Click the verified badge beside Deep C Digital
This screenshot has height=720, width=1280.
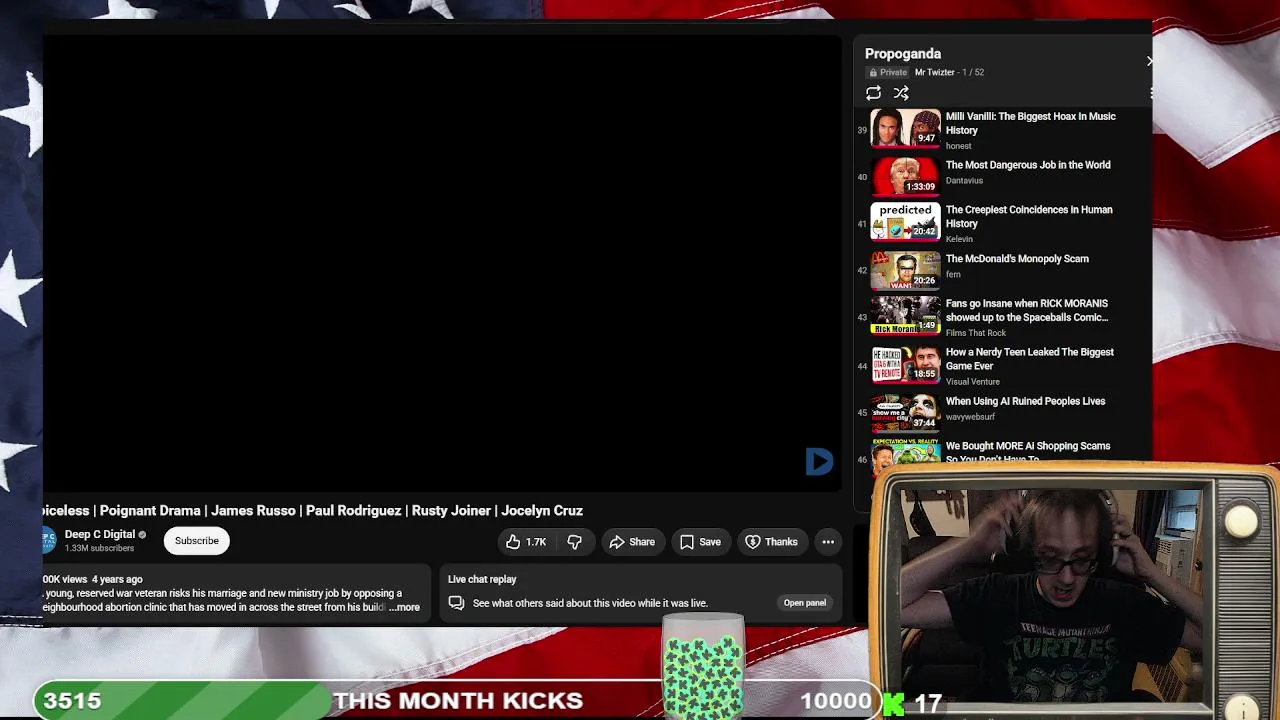click(x=142, y=535)
